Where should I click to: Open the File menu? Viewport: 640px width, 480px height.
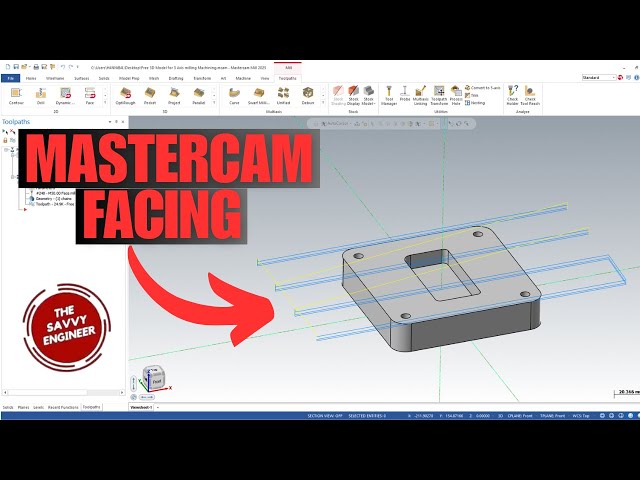(x=11, y=78)
